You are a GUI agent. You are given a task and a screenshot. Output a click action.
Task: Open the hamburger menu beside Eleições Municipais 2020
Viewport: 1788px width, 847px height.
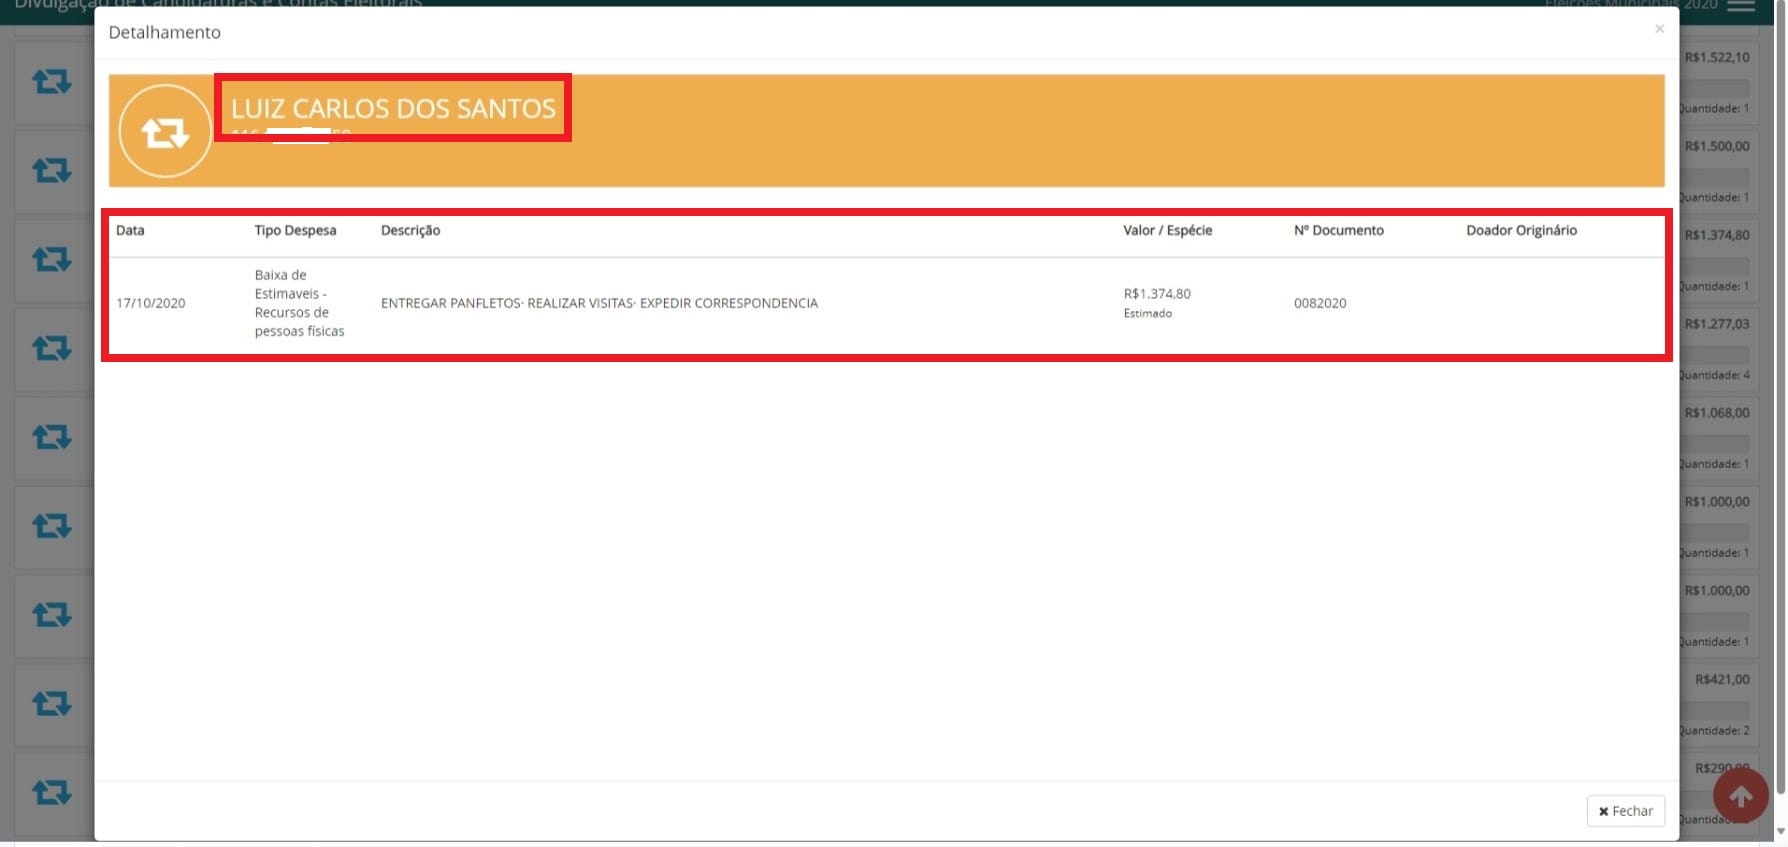(x=1741, y=5)
